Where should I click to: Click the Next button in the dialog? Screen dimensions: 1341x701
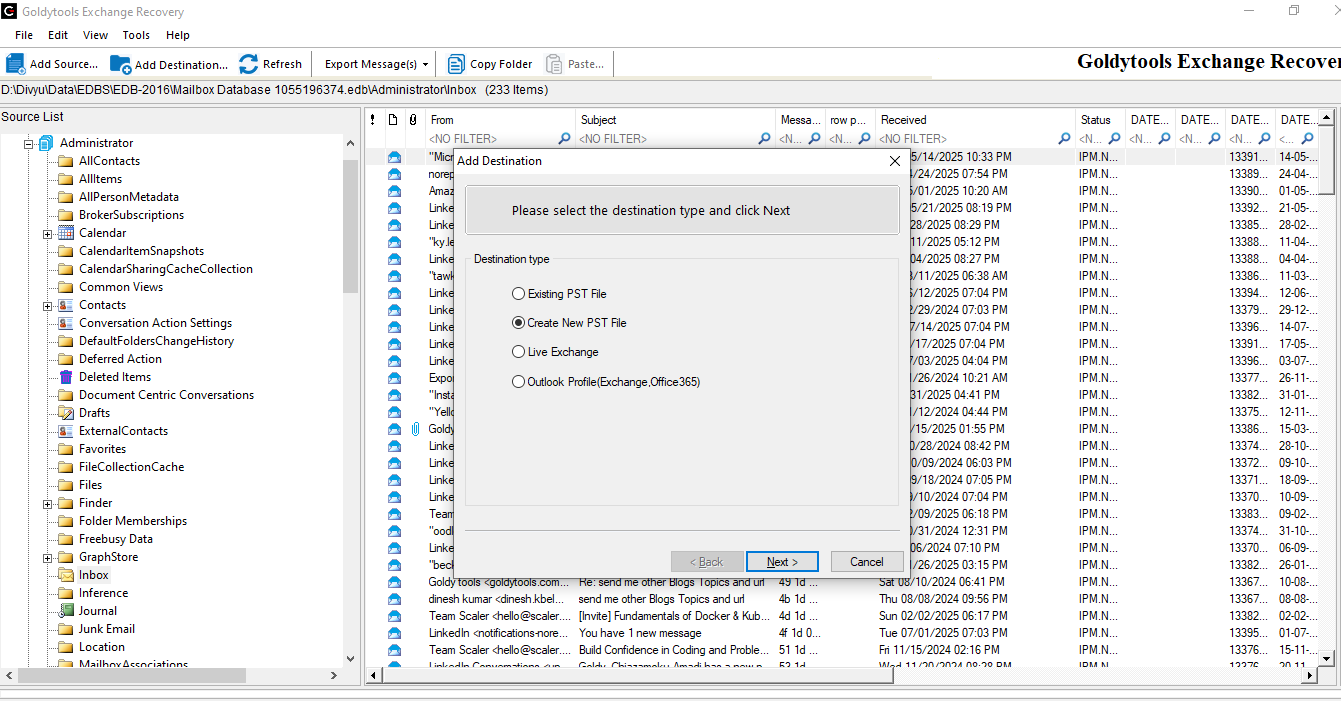pyautogui.click(x=782, y=562)
